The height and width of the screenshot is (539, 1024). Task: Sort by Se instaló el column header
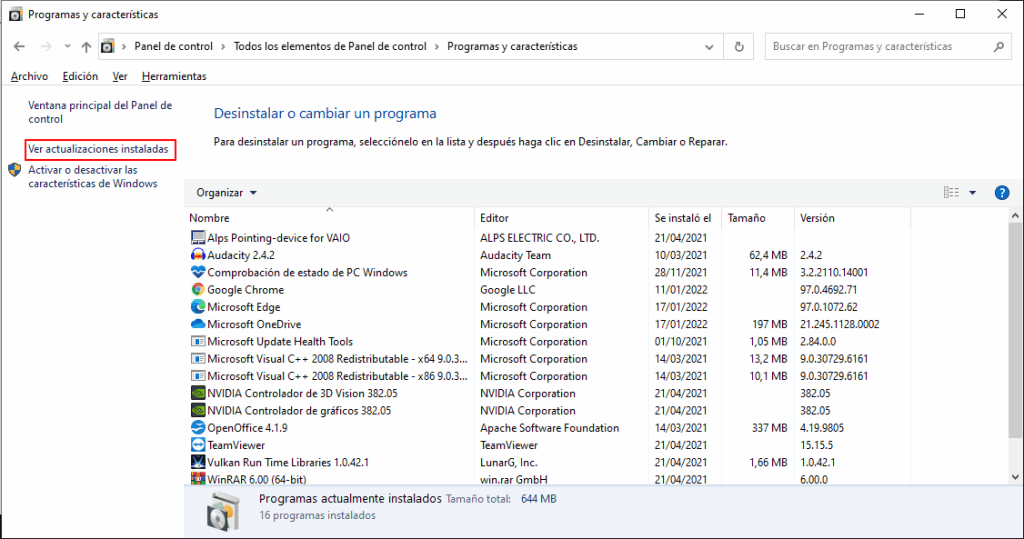[683, 218]
